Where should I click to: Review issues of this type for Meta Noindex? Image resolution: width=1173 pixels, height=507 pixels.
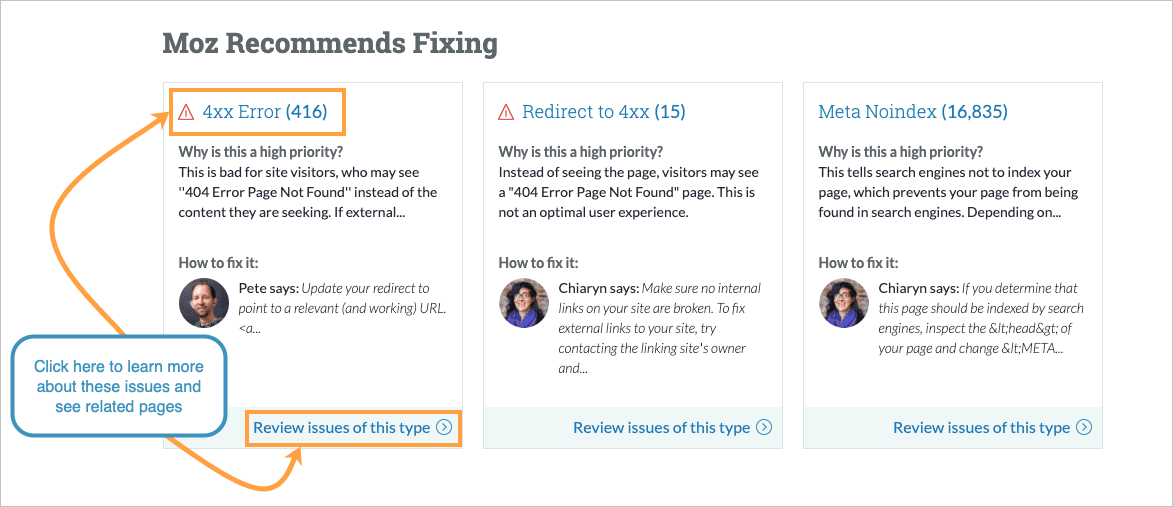[981, 428]
